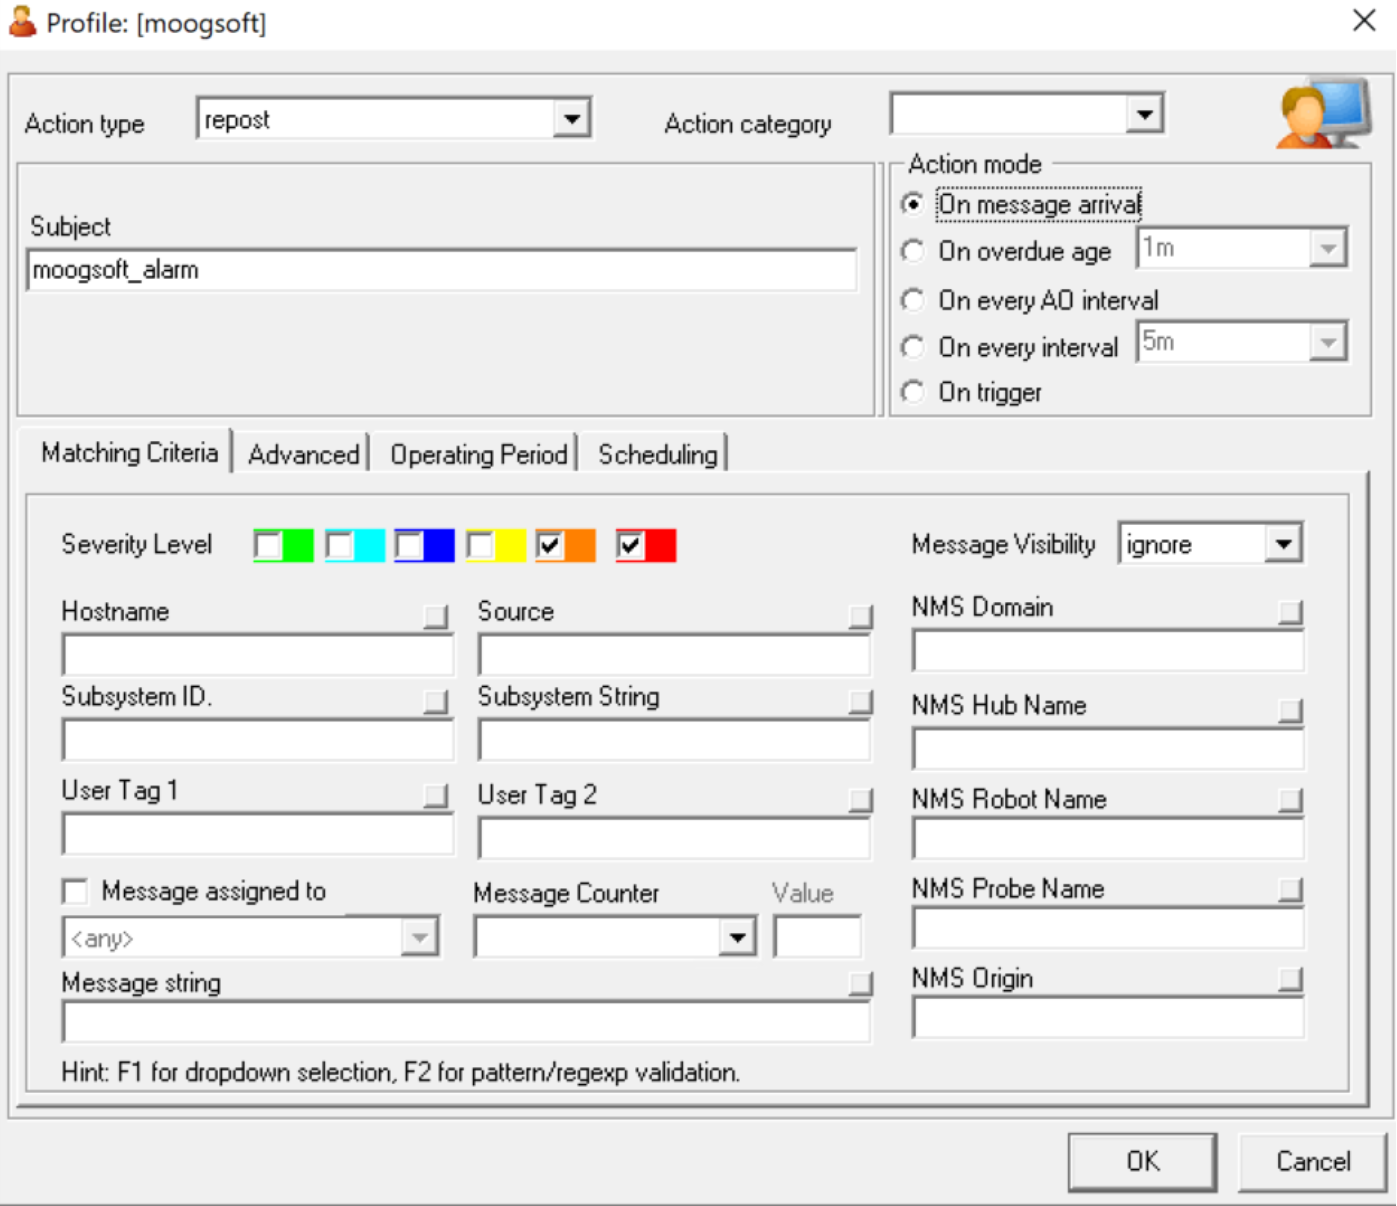
Task: Expand the Action category dropdown
Action: (1144, 114)
